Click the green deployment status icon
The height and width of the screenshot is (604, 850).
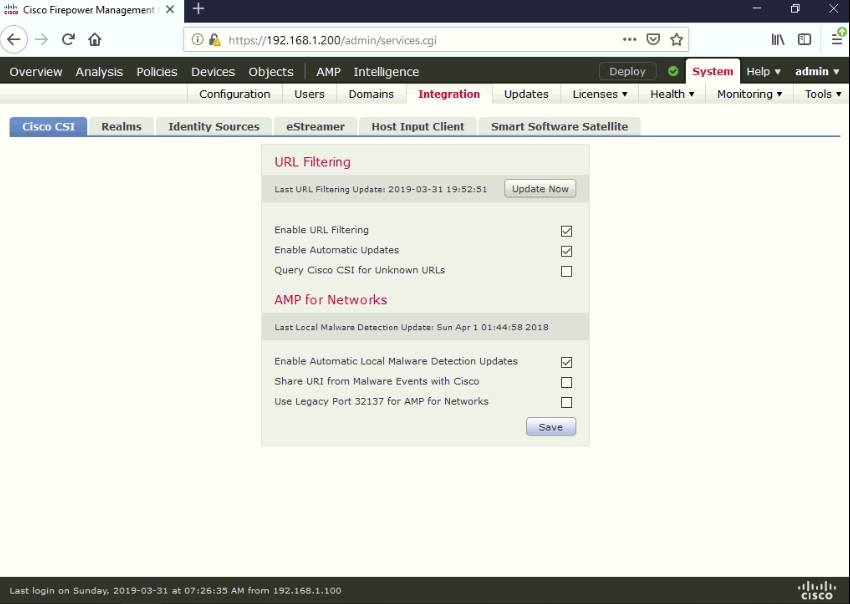click(x=671, y=71)
